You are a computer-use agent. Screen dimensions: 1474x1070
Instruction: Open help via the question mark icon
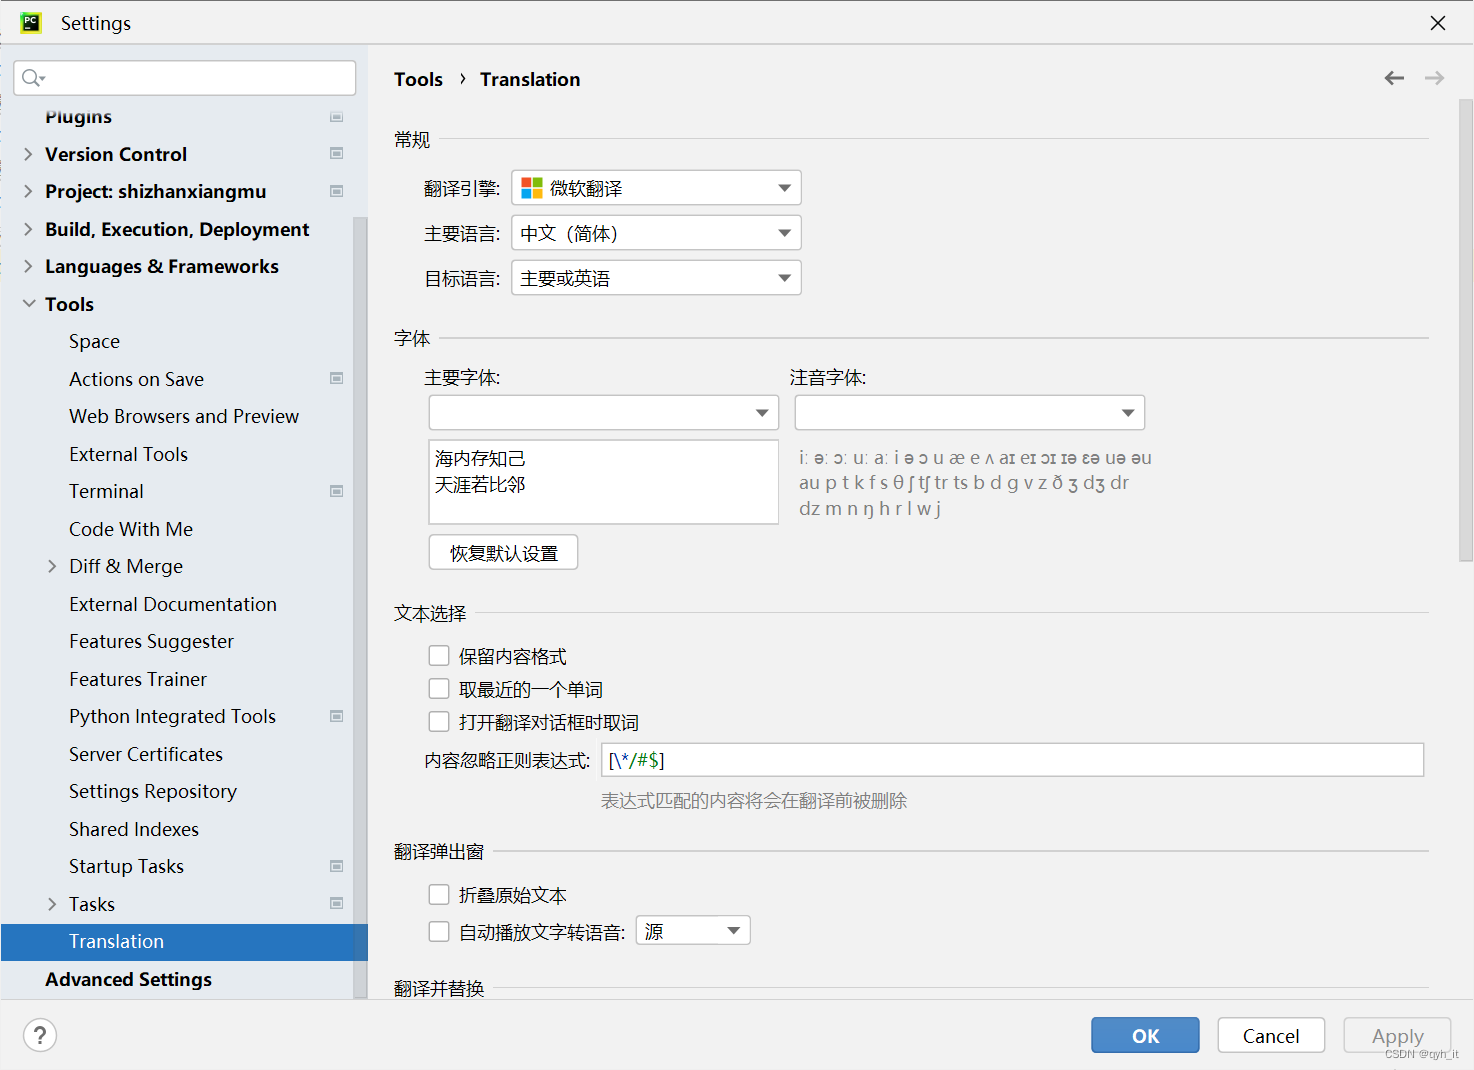coord(40,1035)
